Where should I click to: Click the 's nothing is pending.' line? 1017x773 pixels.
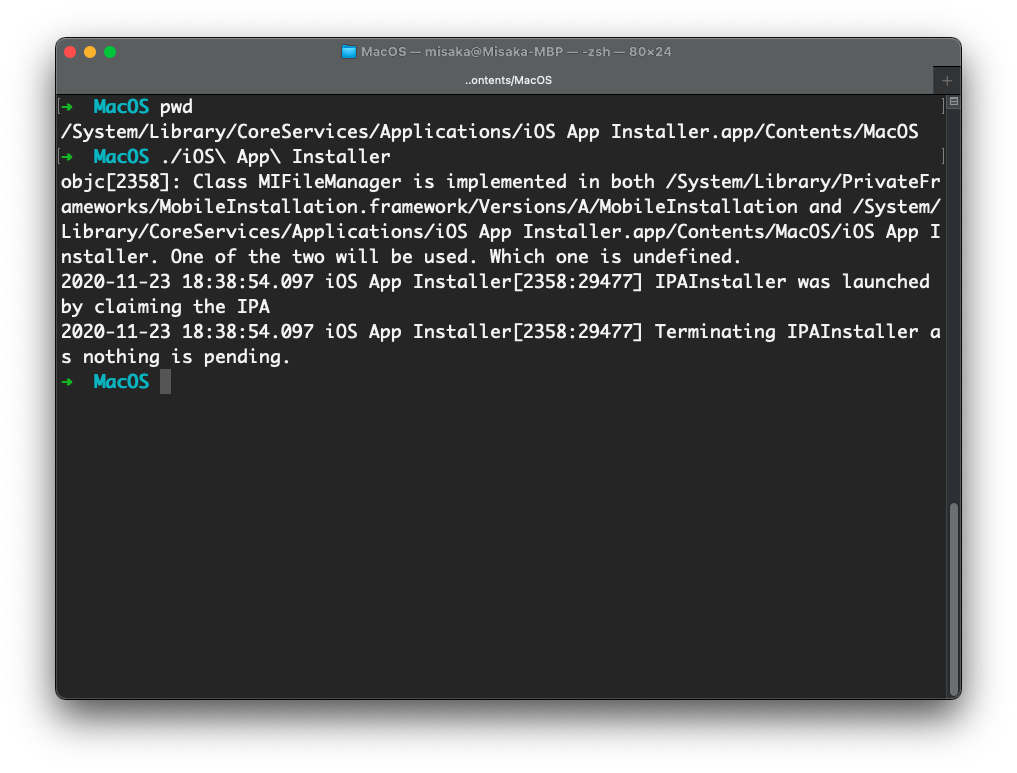click(176, 357)
